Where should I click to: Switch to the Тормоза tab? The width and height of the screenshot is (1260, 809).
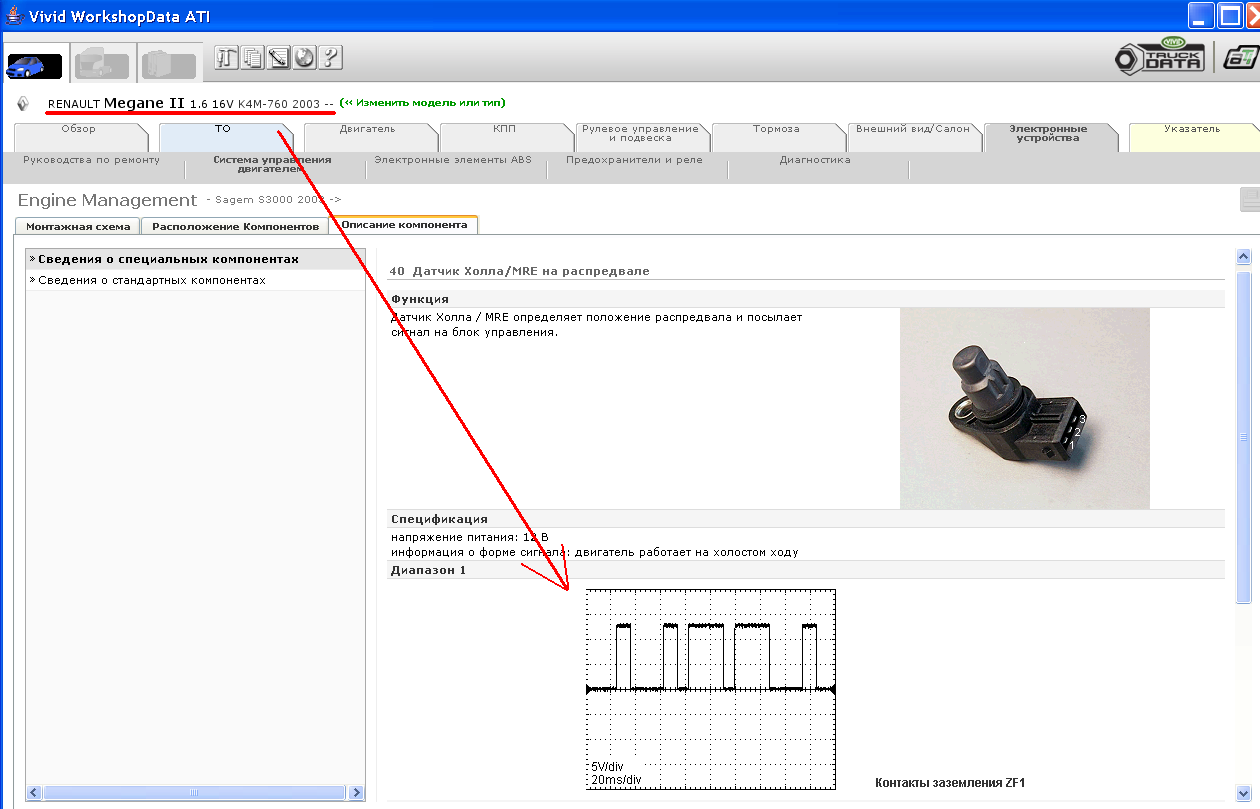coord(776,129)
